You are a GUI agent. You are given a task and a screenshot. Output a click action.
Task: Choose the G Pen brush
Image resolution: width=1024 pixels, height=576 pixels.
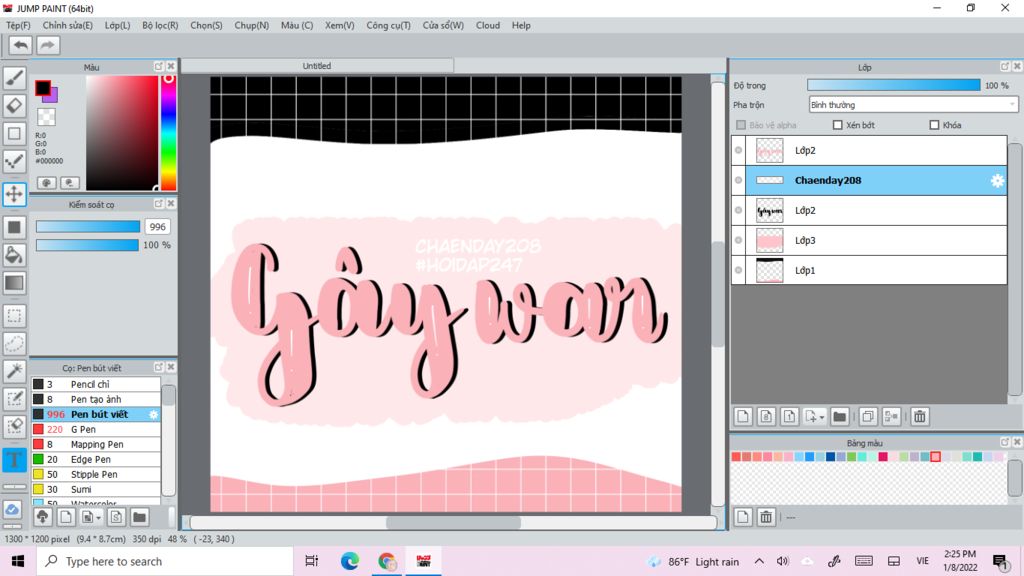(x=96, y=429)
